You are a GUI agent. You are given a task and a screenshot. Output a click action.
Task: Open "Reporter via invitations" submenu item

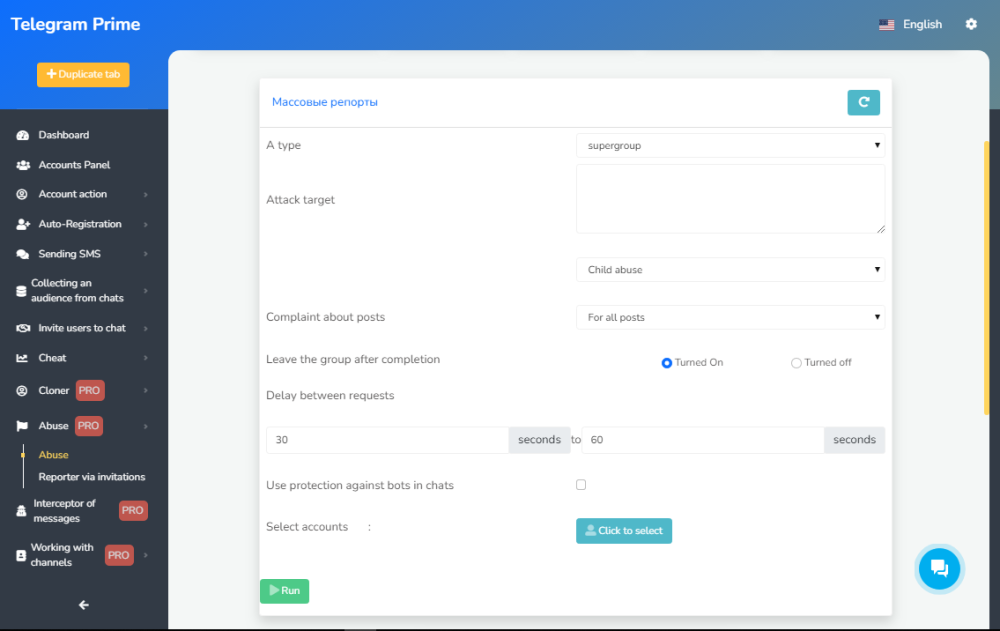pyautogui.click(x=92, y=477)
